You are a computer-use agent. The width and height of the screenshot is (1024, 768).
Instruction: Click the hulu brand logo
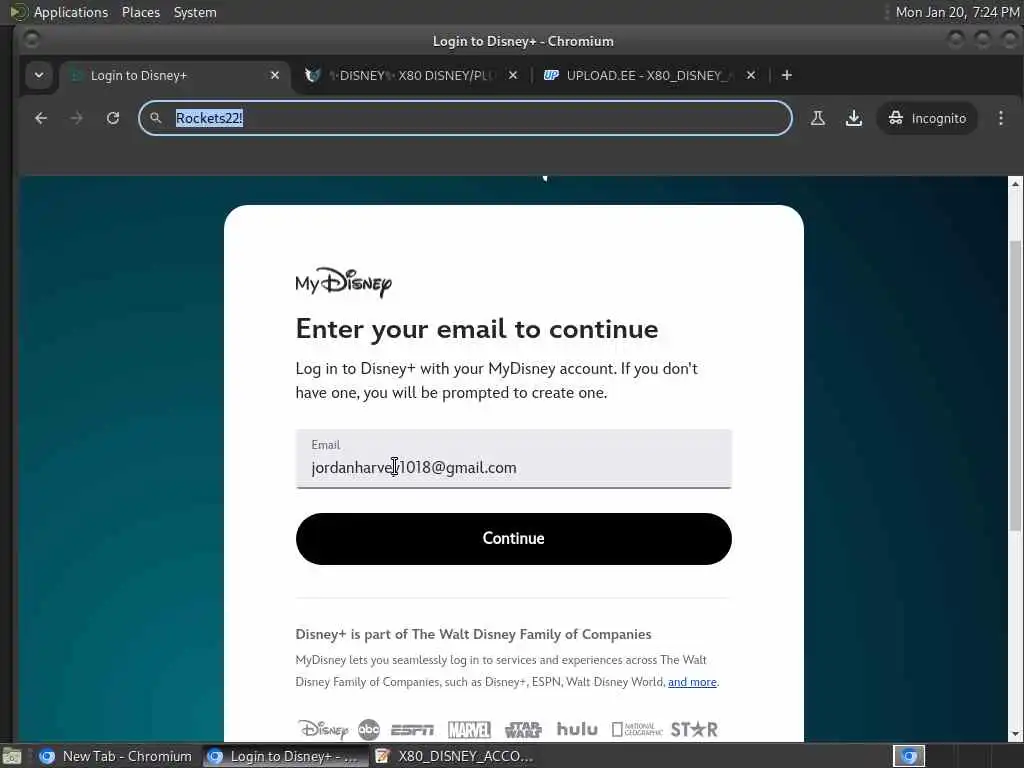pyautogui.click(x=577, y=729)
